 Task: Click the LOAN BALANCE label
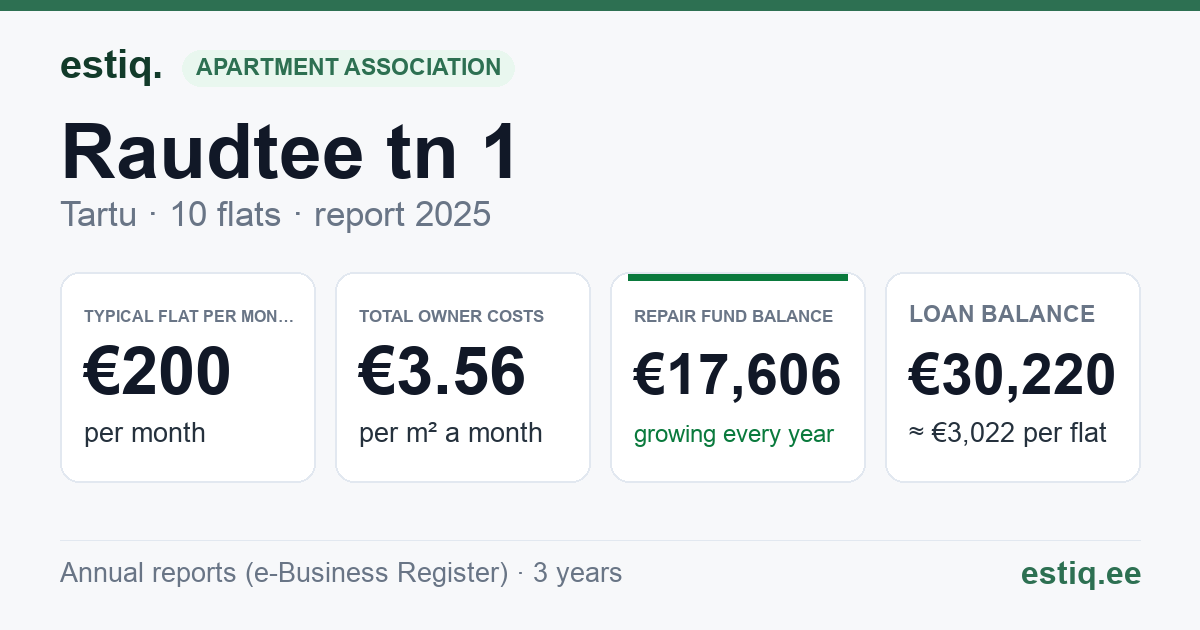tap(1002, 314)
